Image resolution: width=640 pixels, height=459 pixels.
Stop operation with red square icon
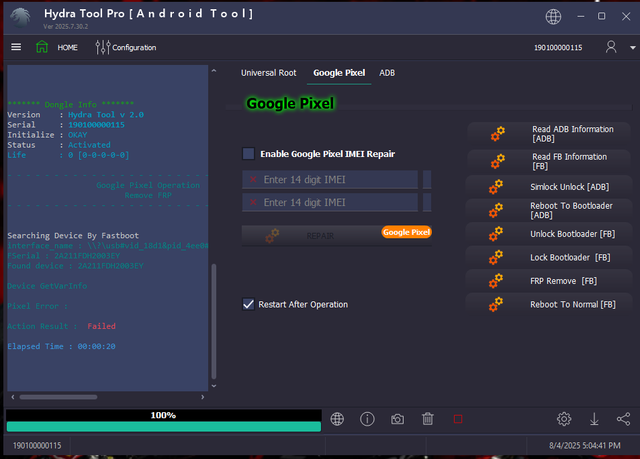point(458,419)
